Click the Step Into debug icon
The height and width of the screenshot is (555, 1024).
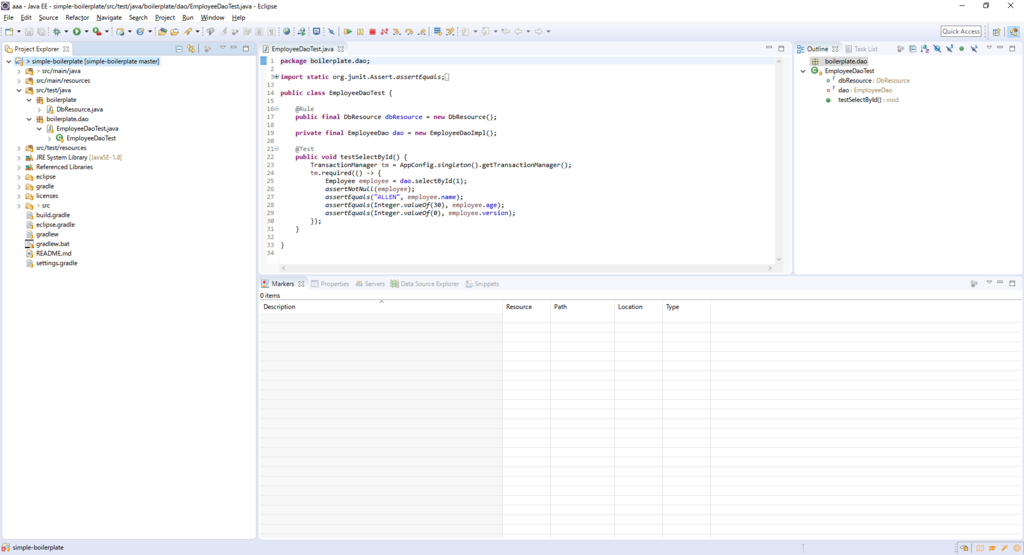[x=396, y=31]
